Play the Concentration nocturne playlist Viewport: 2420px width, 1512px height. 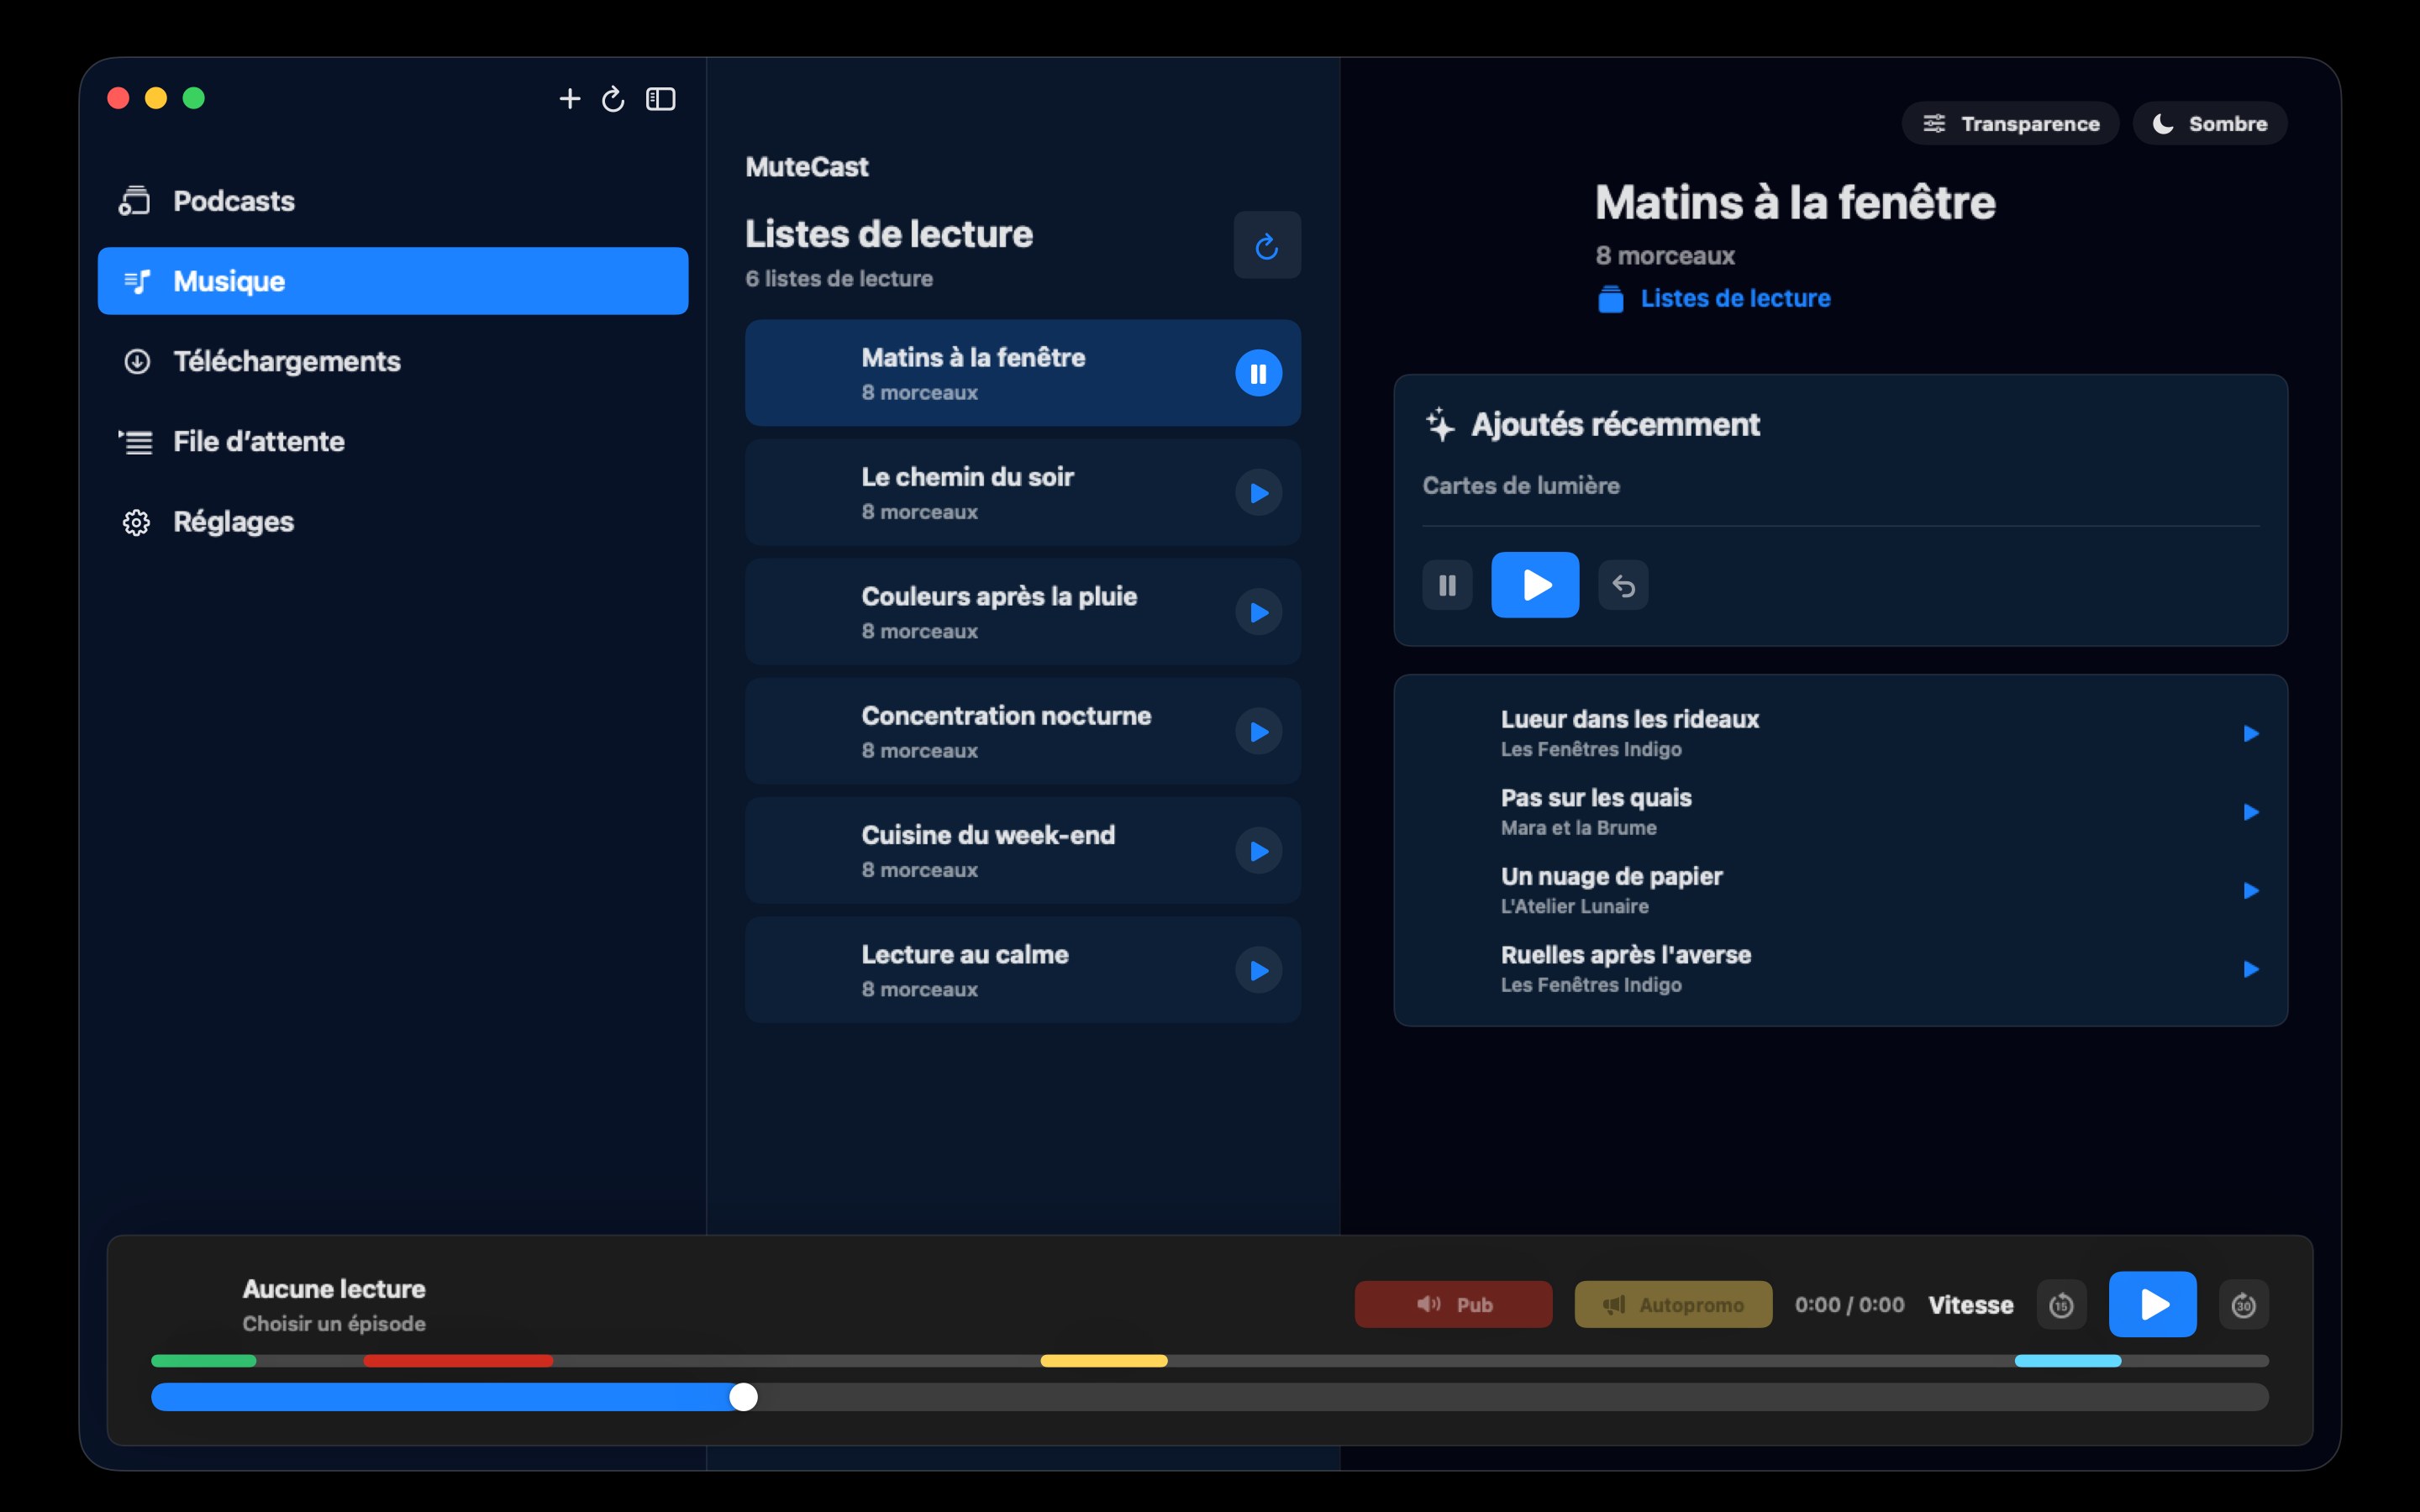point(1258,732)
